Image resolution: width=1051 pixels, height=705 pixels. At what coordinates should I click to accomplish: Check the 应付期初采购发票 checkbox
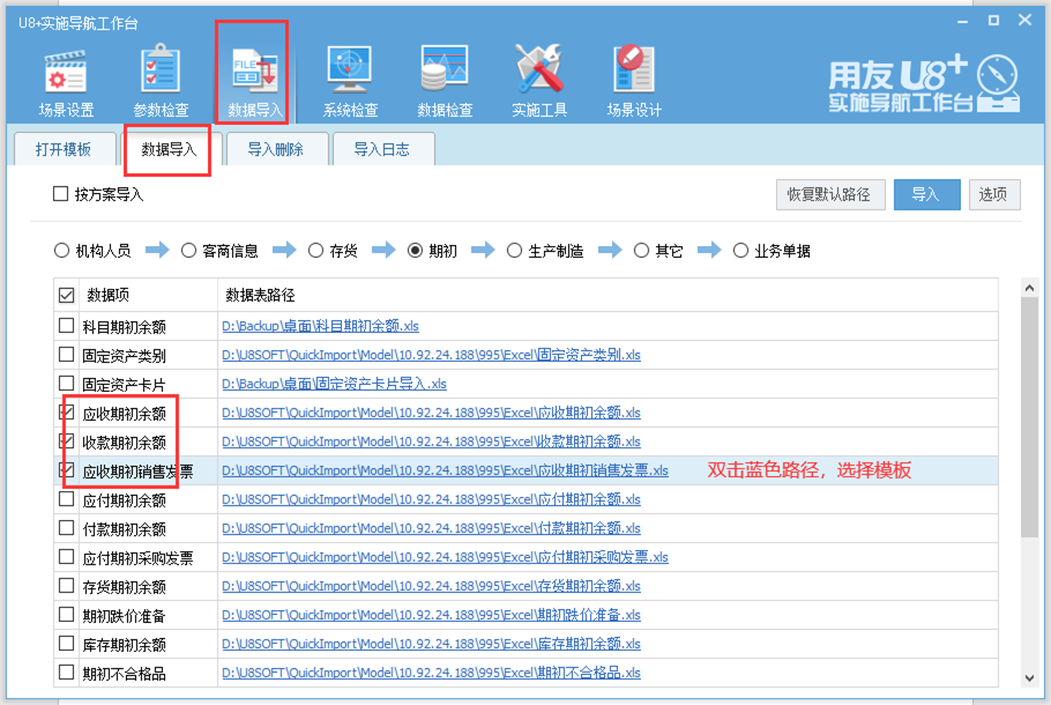click(x=66, y=557)
